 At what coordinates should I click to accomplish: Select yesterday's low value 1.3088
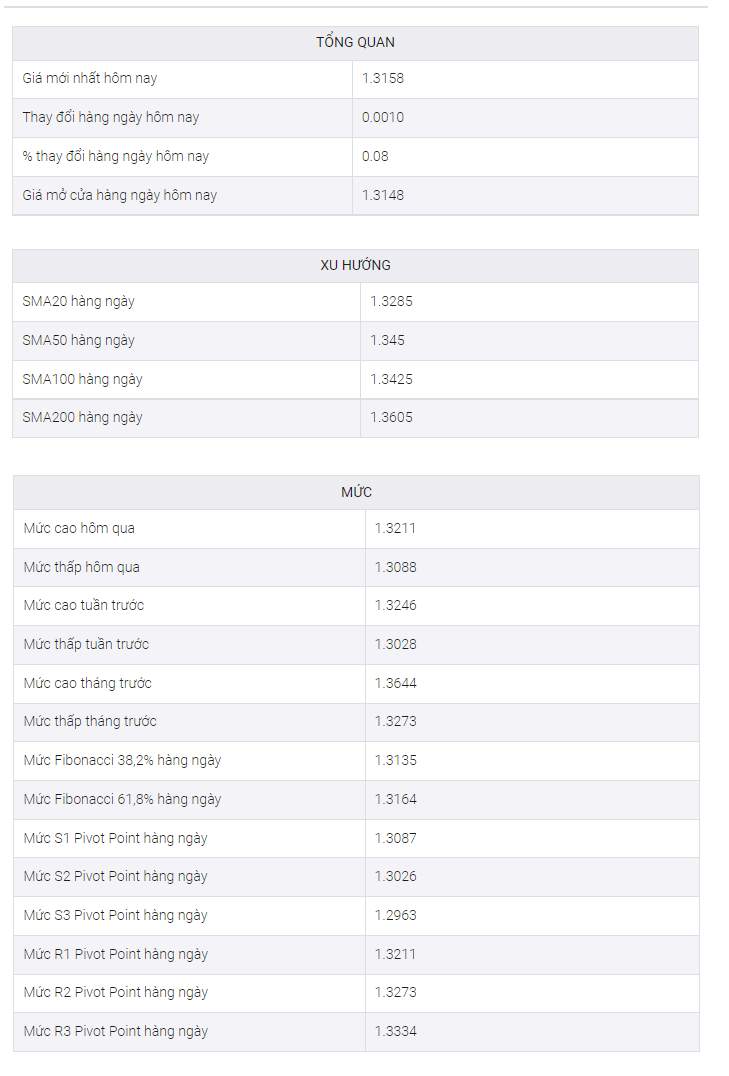[x=395, y=568]
